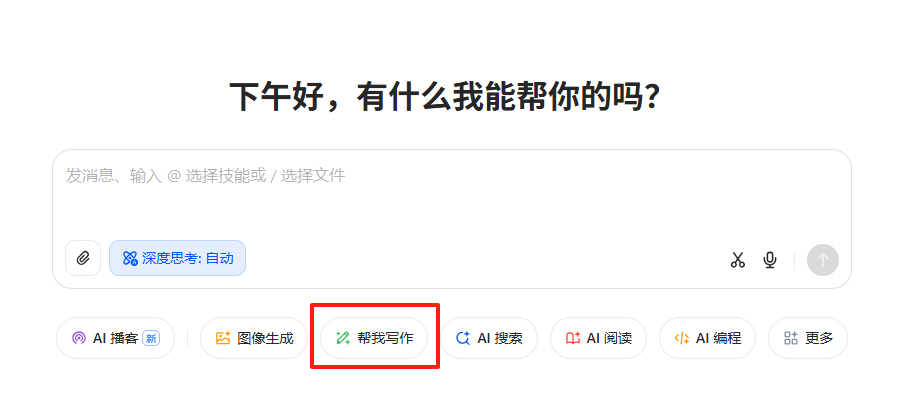Image resolution: width=909 pixels, height=405 pixels.
Task: Click the green writing pen icon
Action: pos(343,338)
